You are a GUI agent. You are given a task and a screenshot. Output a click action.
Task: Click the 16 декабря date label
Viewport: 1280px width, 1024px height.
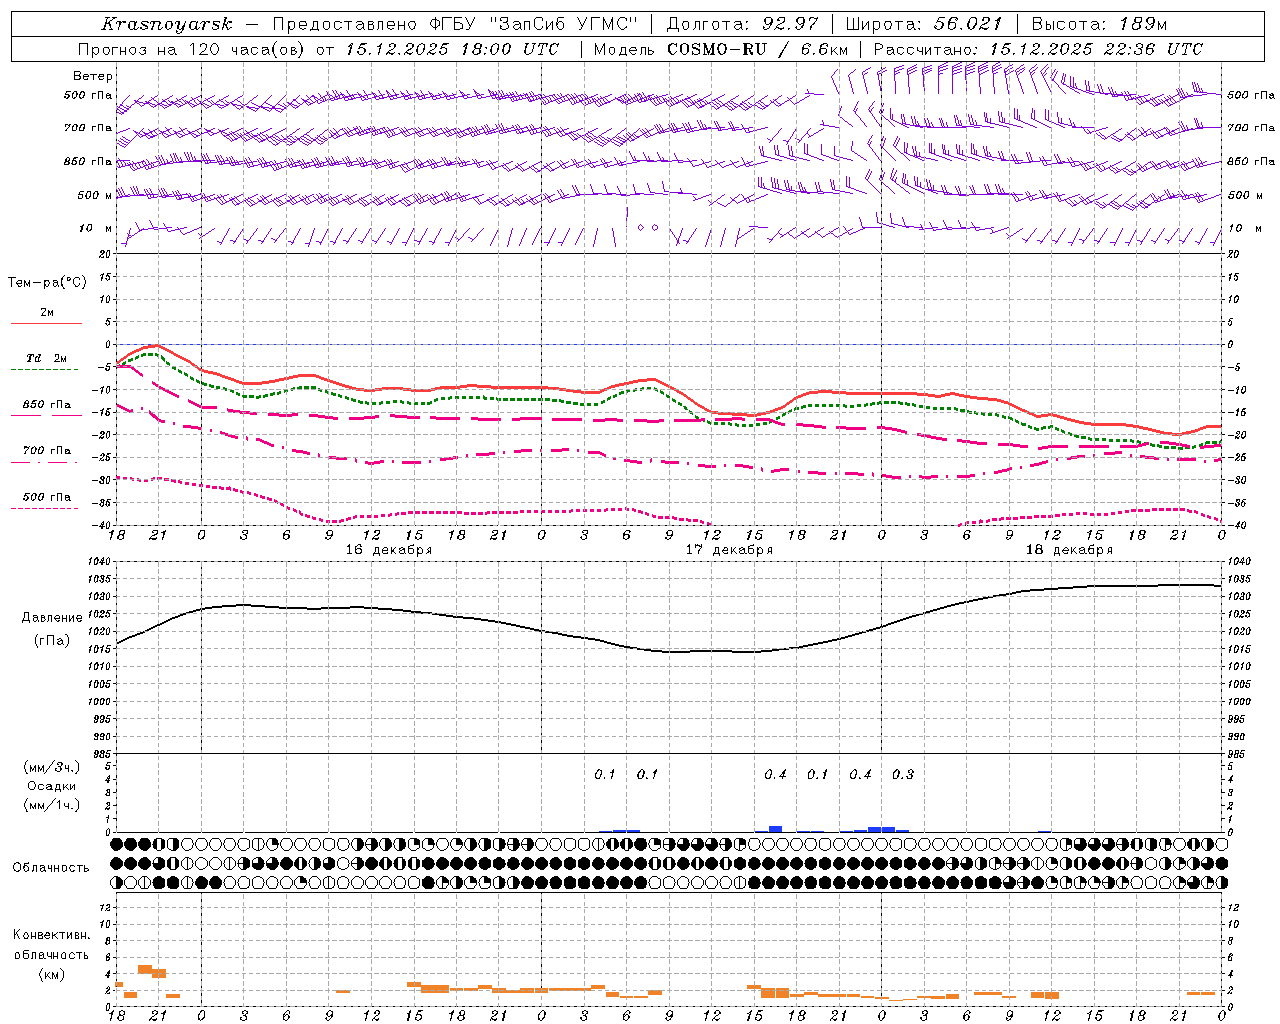pos(389,550)
